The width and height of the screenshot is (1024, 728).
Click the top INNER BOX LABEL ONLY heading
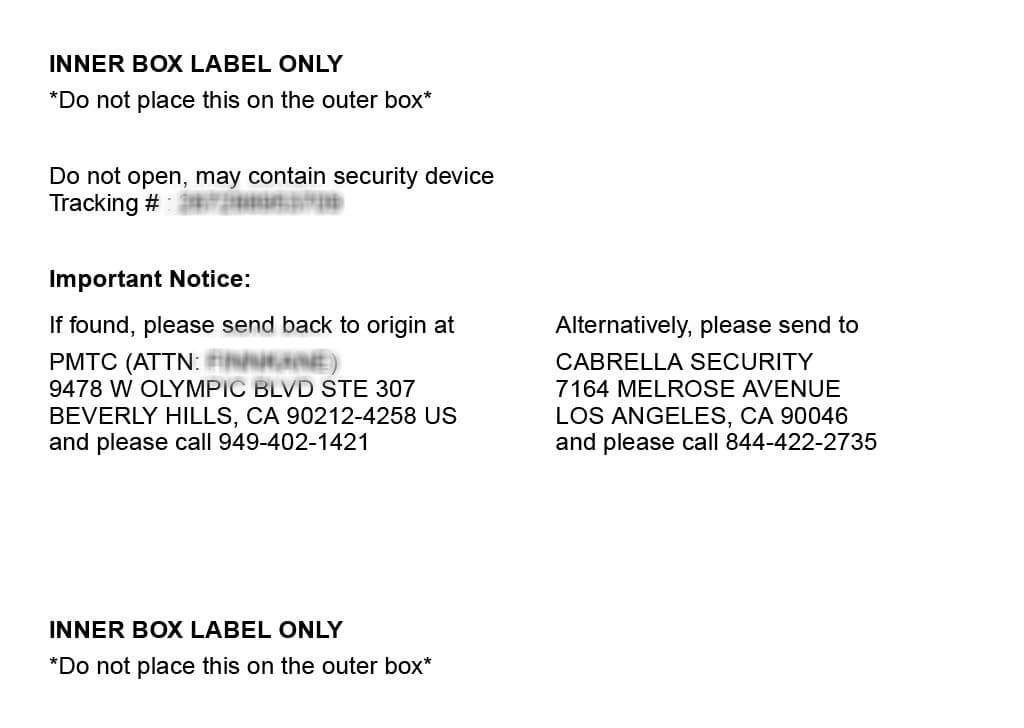point(195,64)
